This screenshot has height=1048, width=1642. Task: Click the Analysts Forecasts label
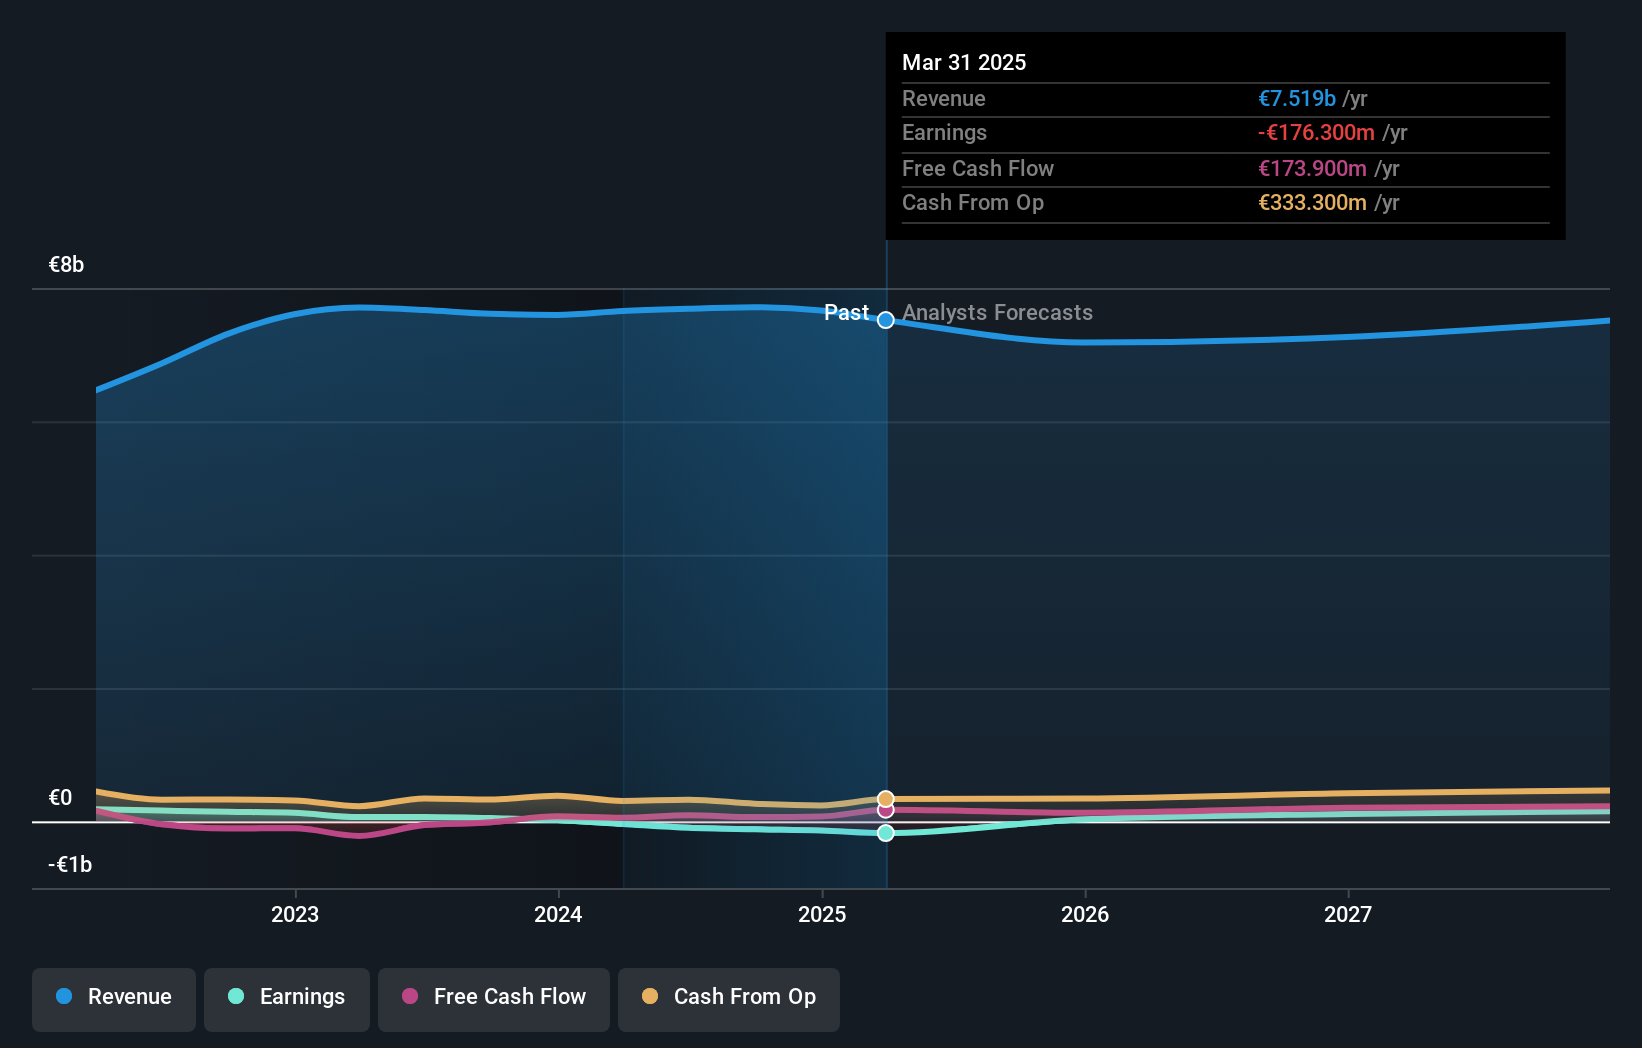[x=997, y=312]
